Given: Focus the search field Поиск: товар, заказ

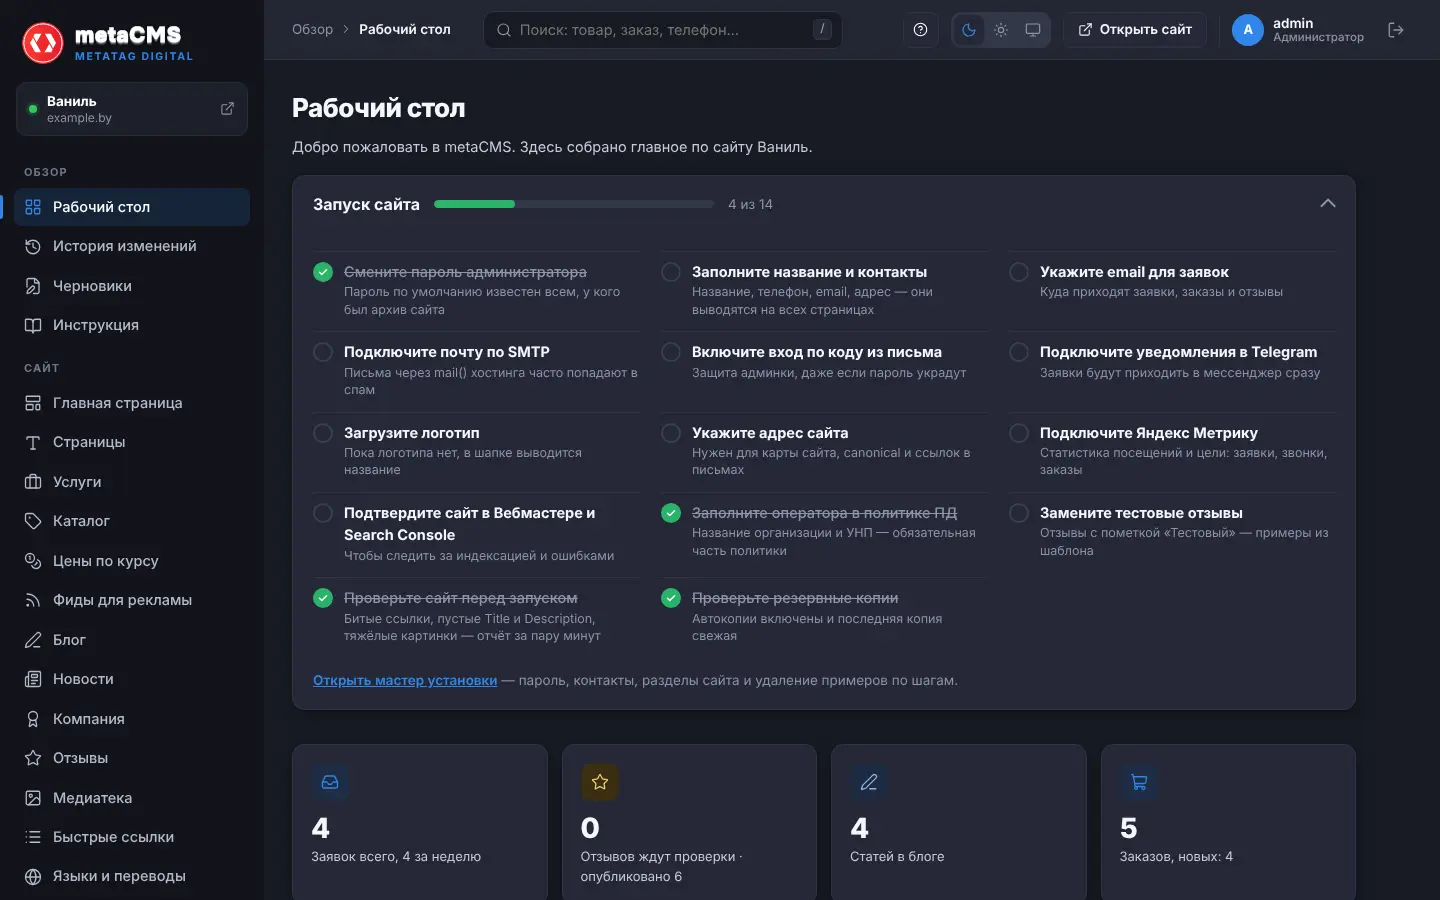Looking at the screenshot, I should coord(662,30).
